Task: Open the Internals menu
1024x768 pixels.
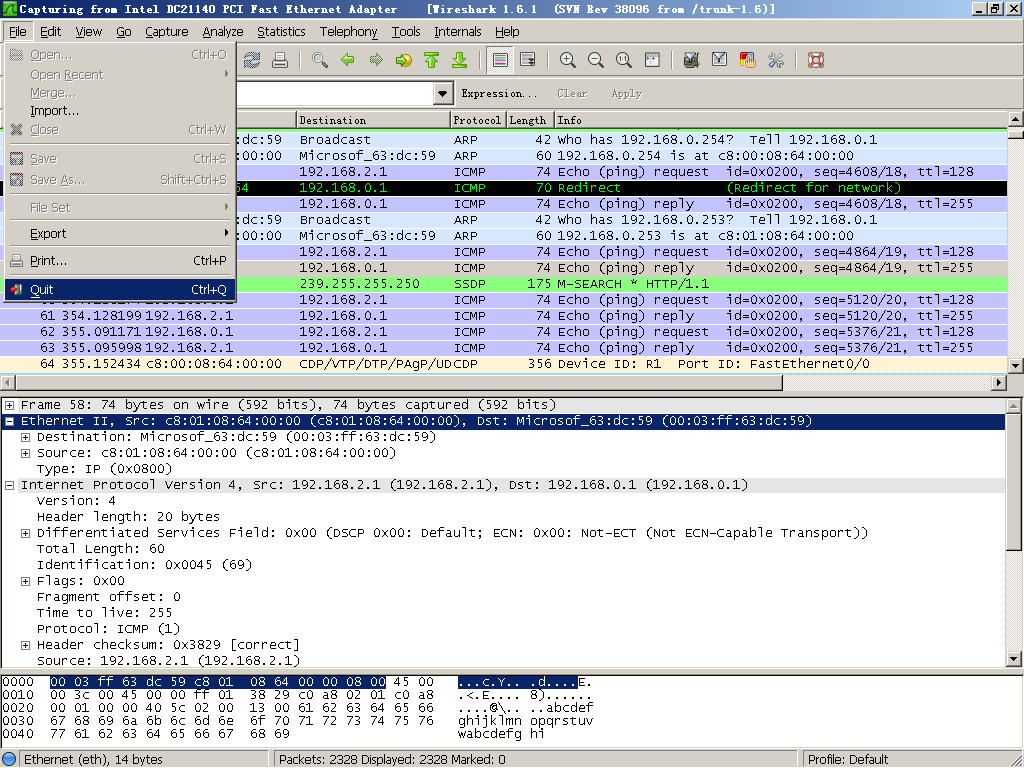Action: [457, 31]
